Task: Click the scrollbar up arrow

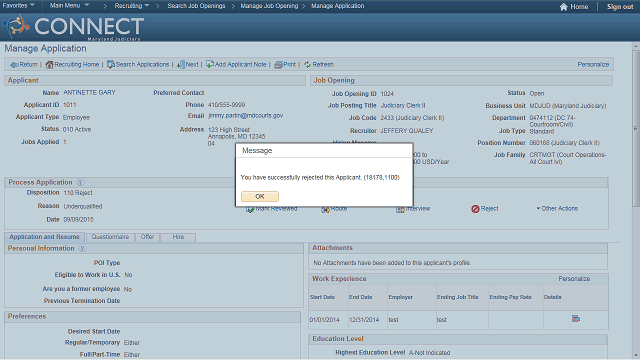Action: [x=636, y=46]
